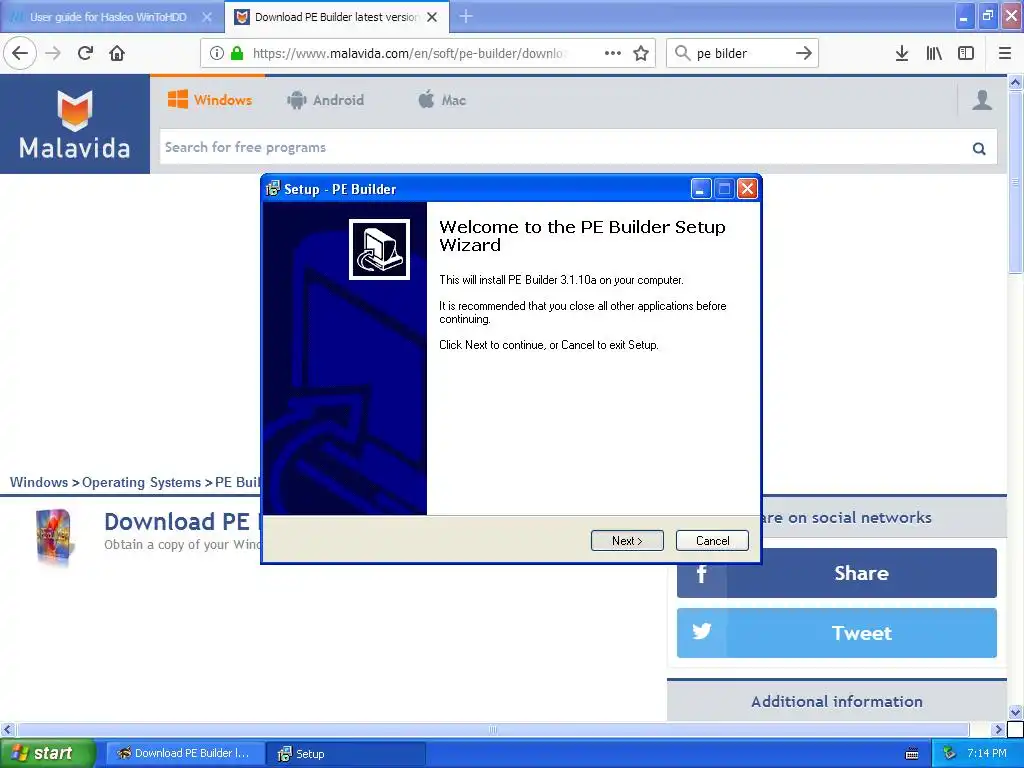Click the Setup wizard computer icon
This screenshot has height=768, width=1024.
click(x=379, y=249)
